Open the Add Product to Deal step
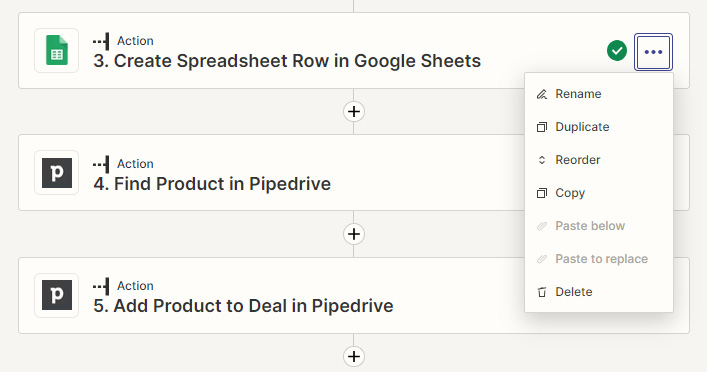Screen dimensions: 707x372 (243, 306)
